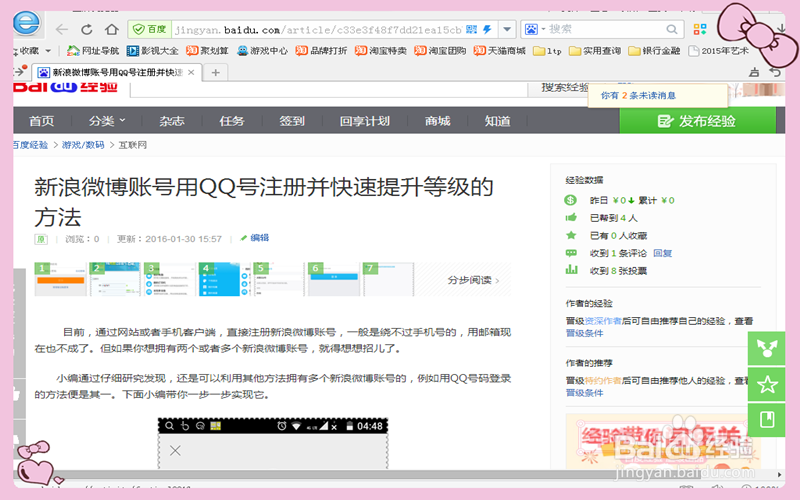
Task: Click the magnifier search icon
Action: 672,30
